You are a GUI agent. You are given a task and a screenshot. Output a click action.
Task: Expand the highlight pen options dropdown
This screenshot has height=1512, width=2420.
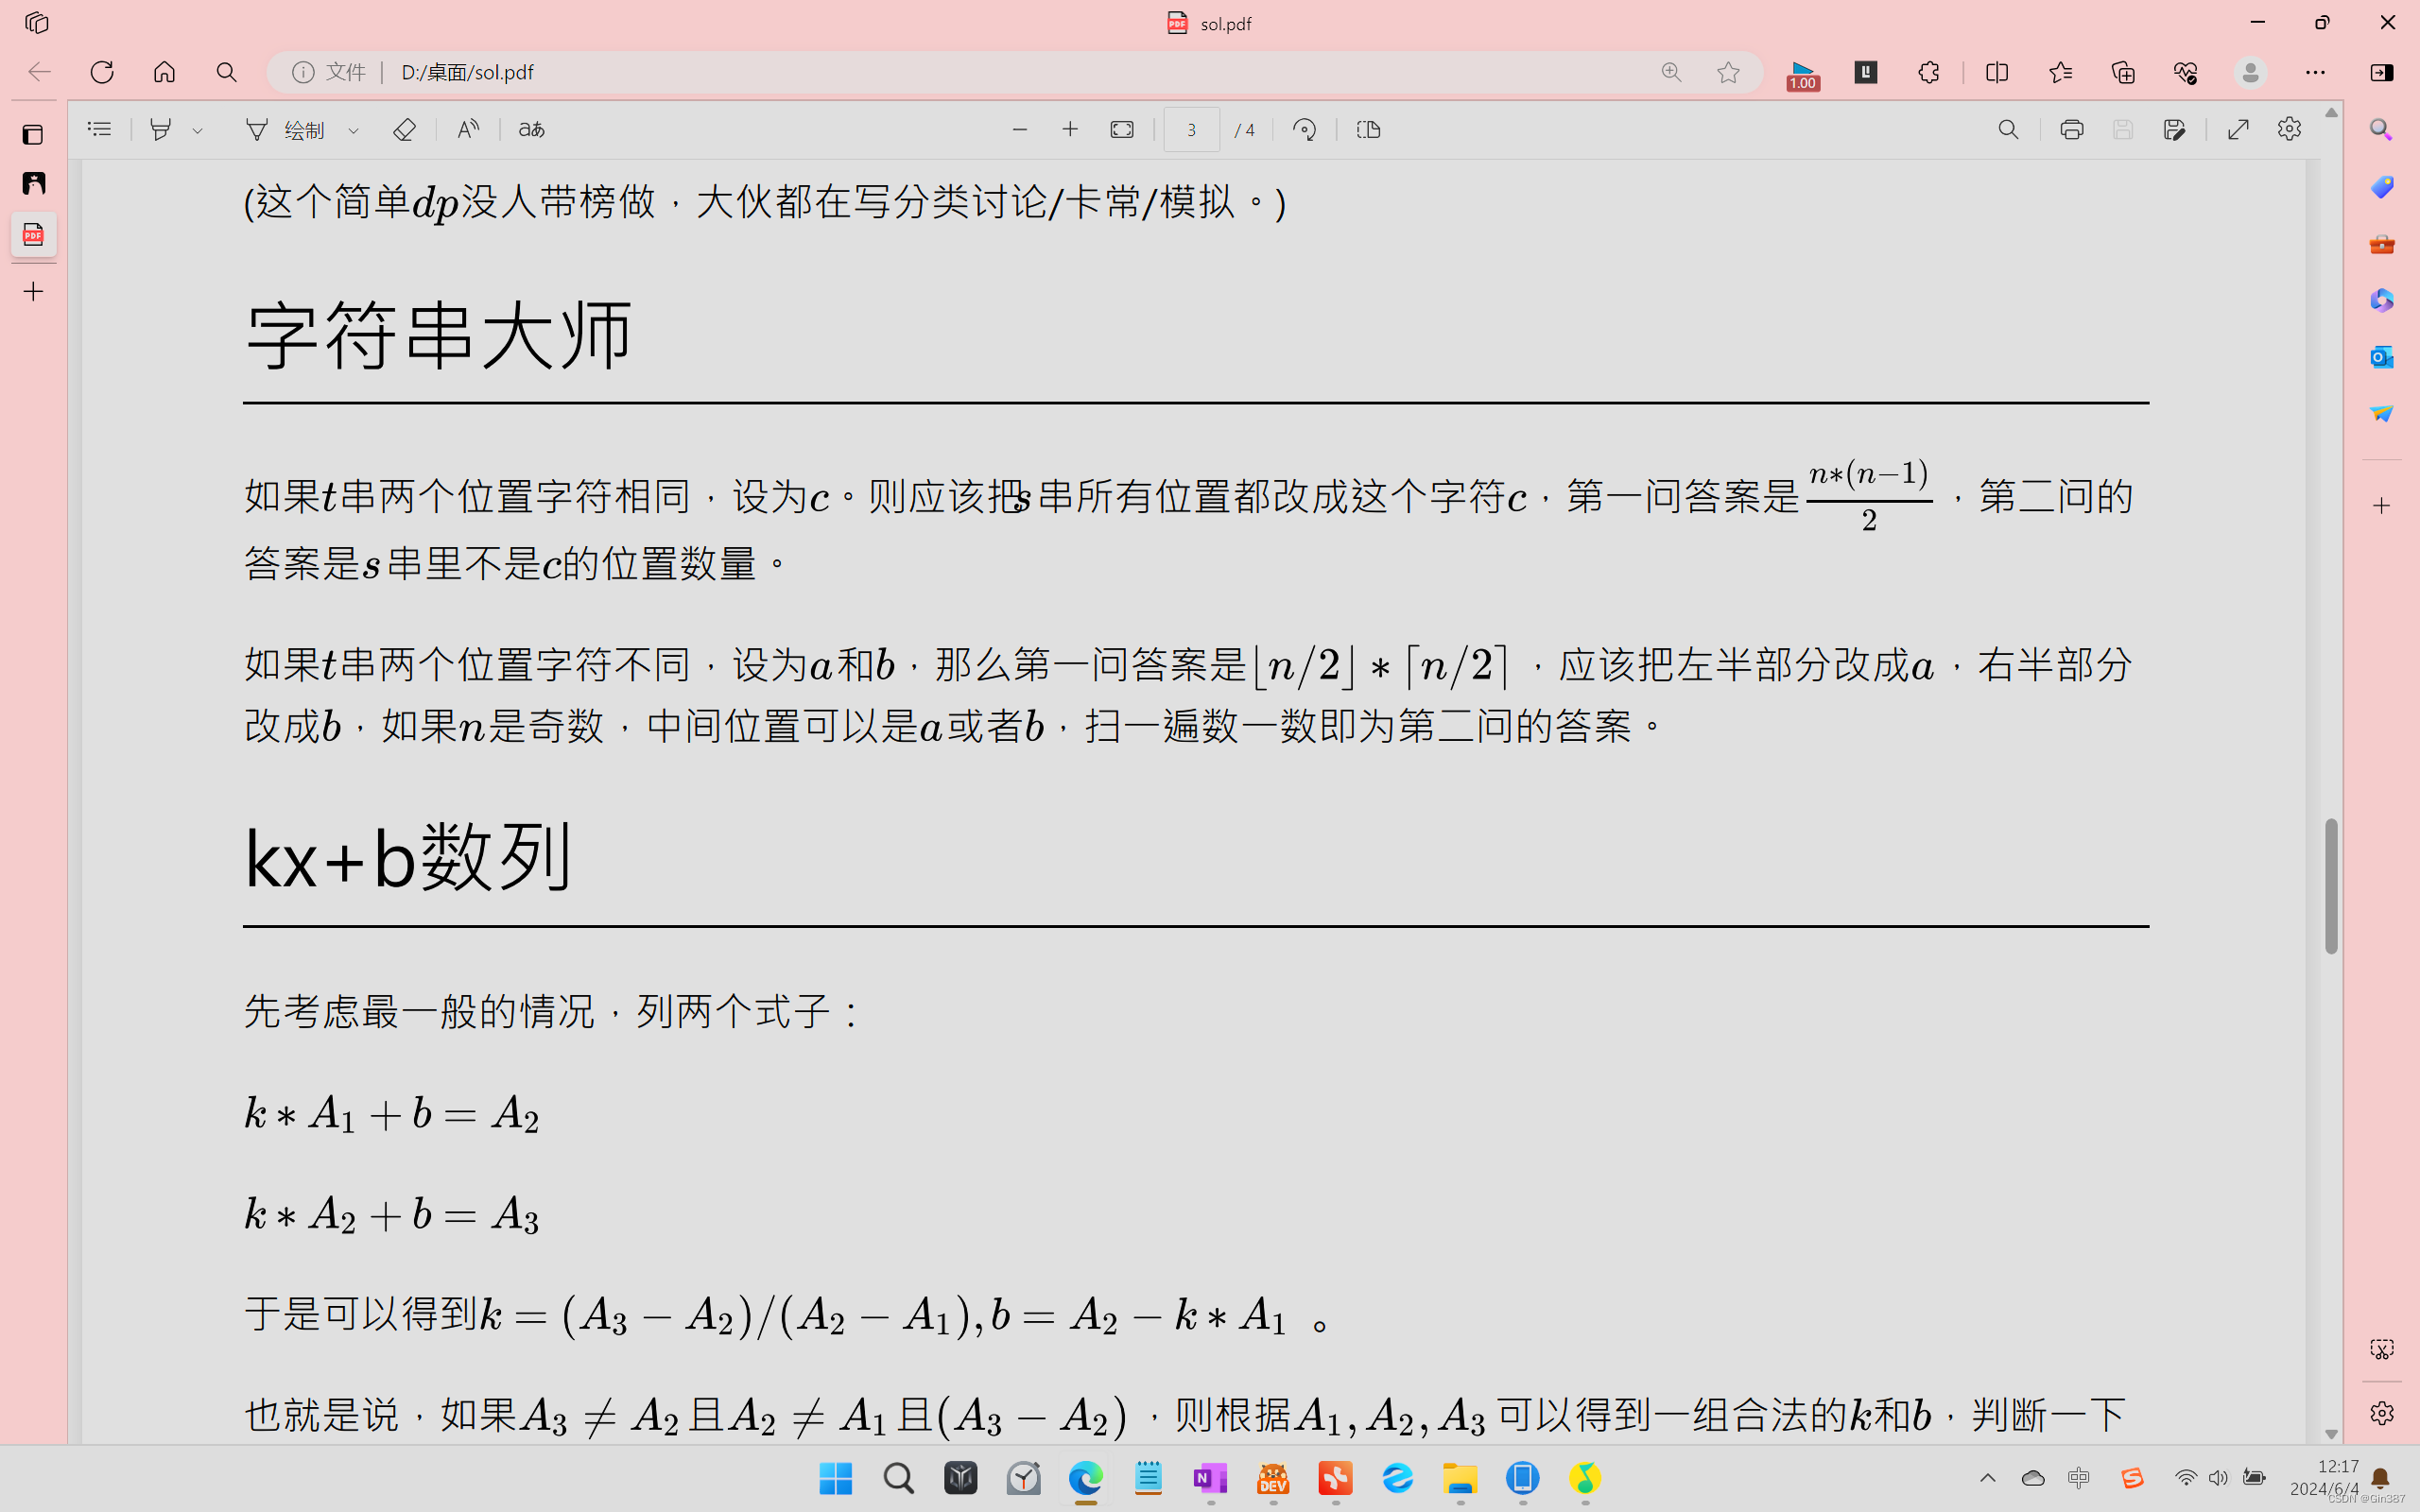197,129
